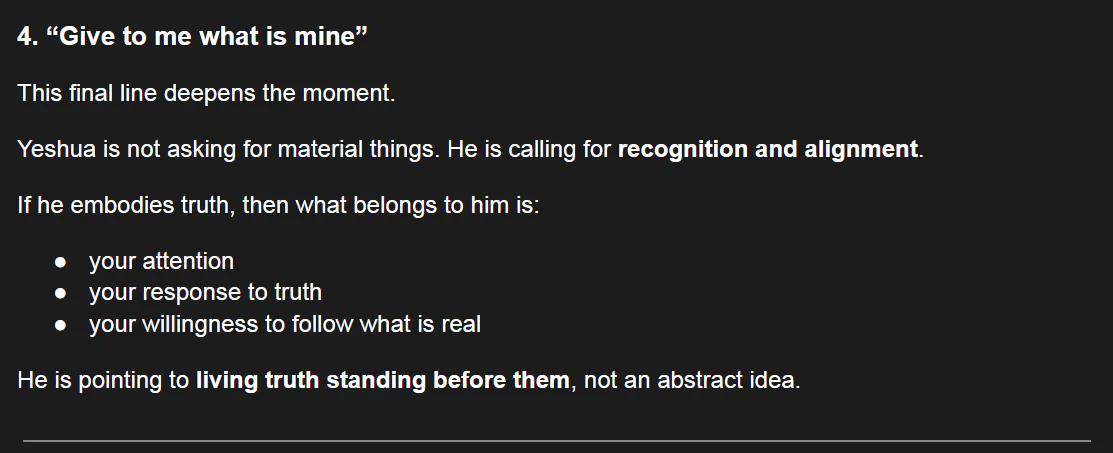The height and width of the screenshot is (453, 1113).
Task: Click the horizontal divider line at bottom
Action: [x=556, y=441]
